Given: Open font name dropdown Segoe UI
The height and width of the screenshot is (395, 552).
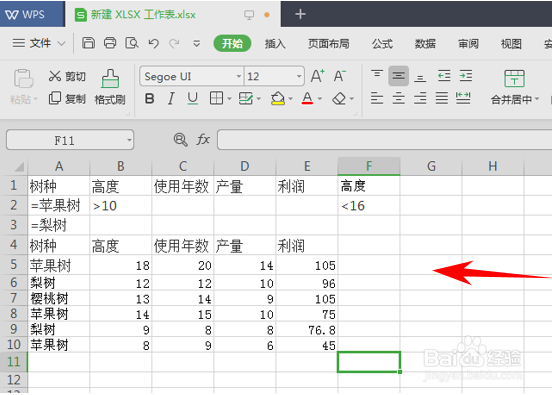Looking at the screenshot, I should point(239,76).
